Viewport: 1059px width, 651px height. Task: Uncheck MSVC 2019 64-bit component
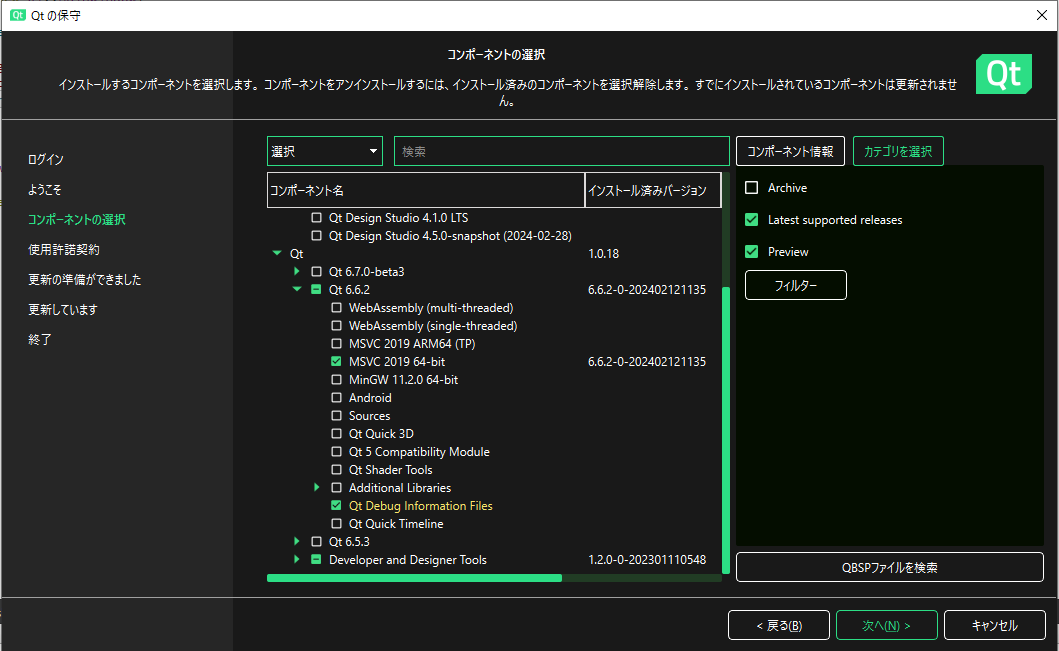[x=336, y=361]
